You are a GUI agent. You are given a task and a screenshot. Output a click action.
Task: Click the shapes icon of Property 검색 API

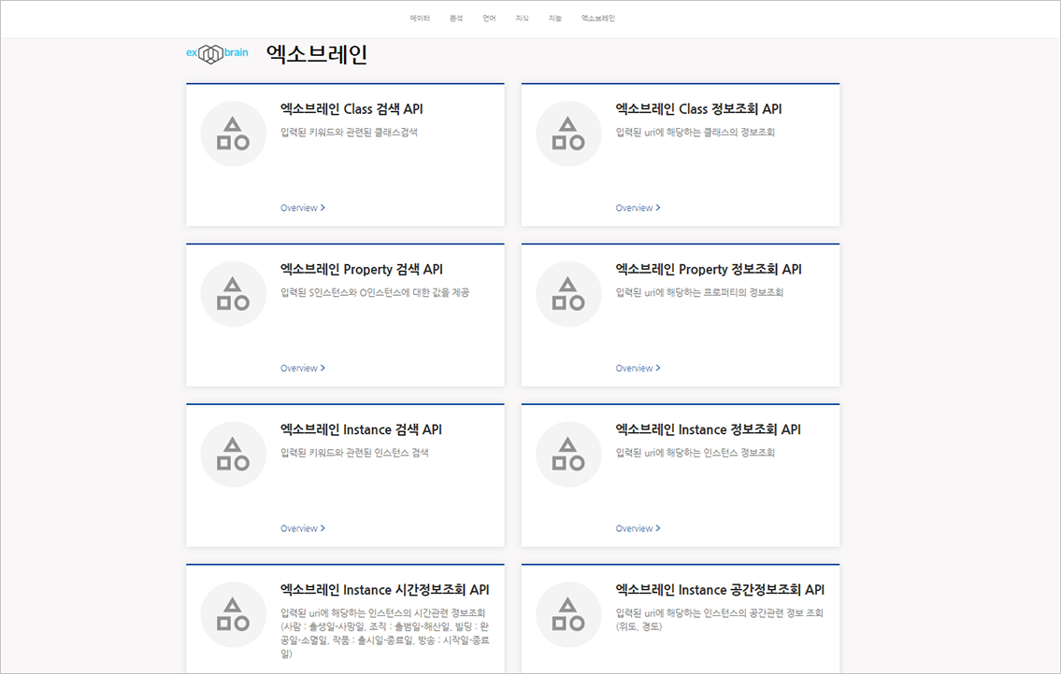(233, 294)
